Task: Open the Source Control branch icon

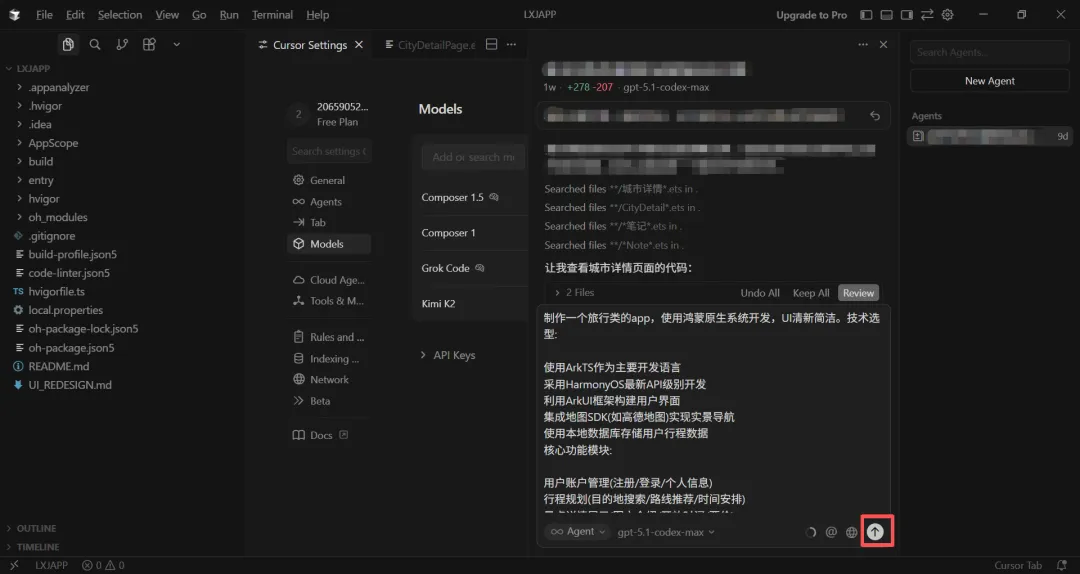Action: pyautogui.click(x=122, y=44)
